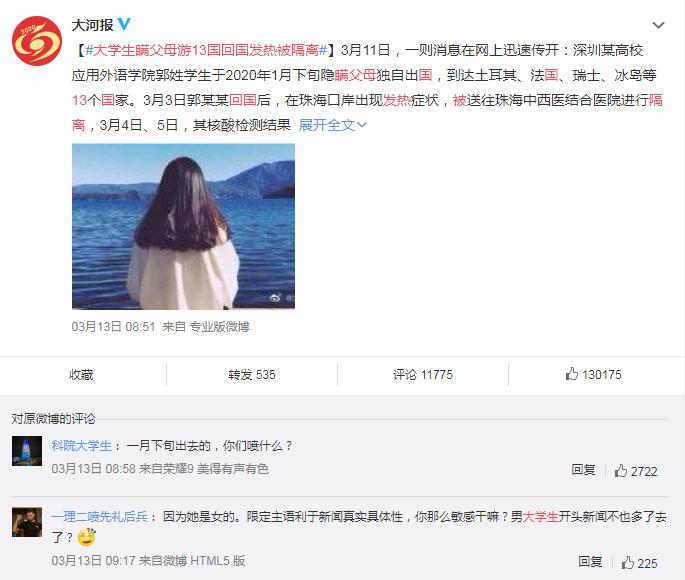685x580 pixels.
Task: Like 科院大学生's comment with 2722 likes
Action: point(636,471)
